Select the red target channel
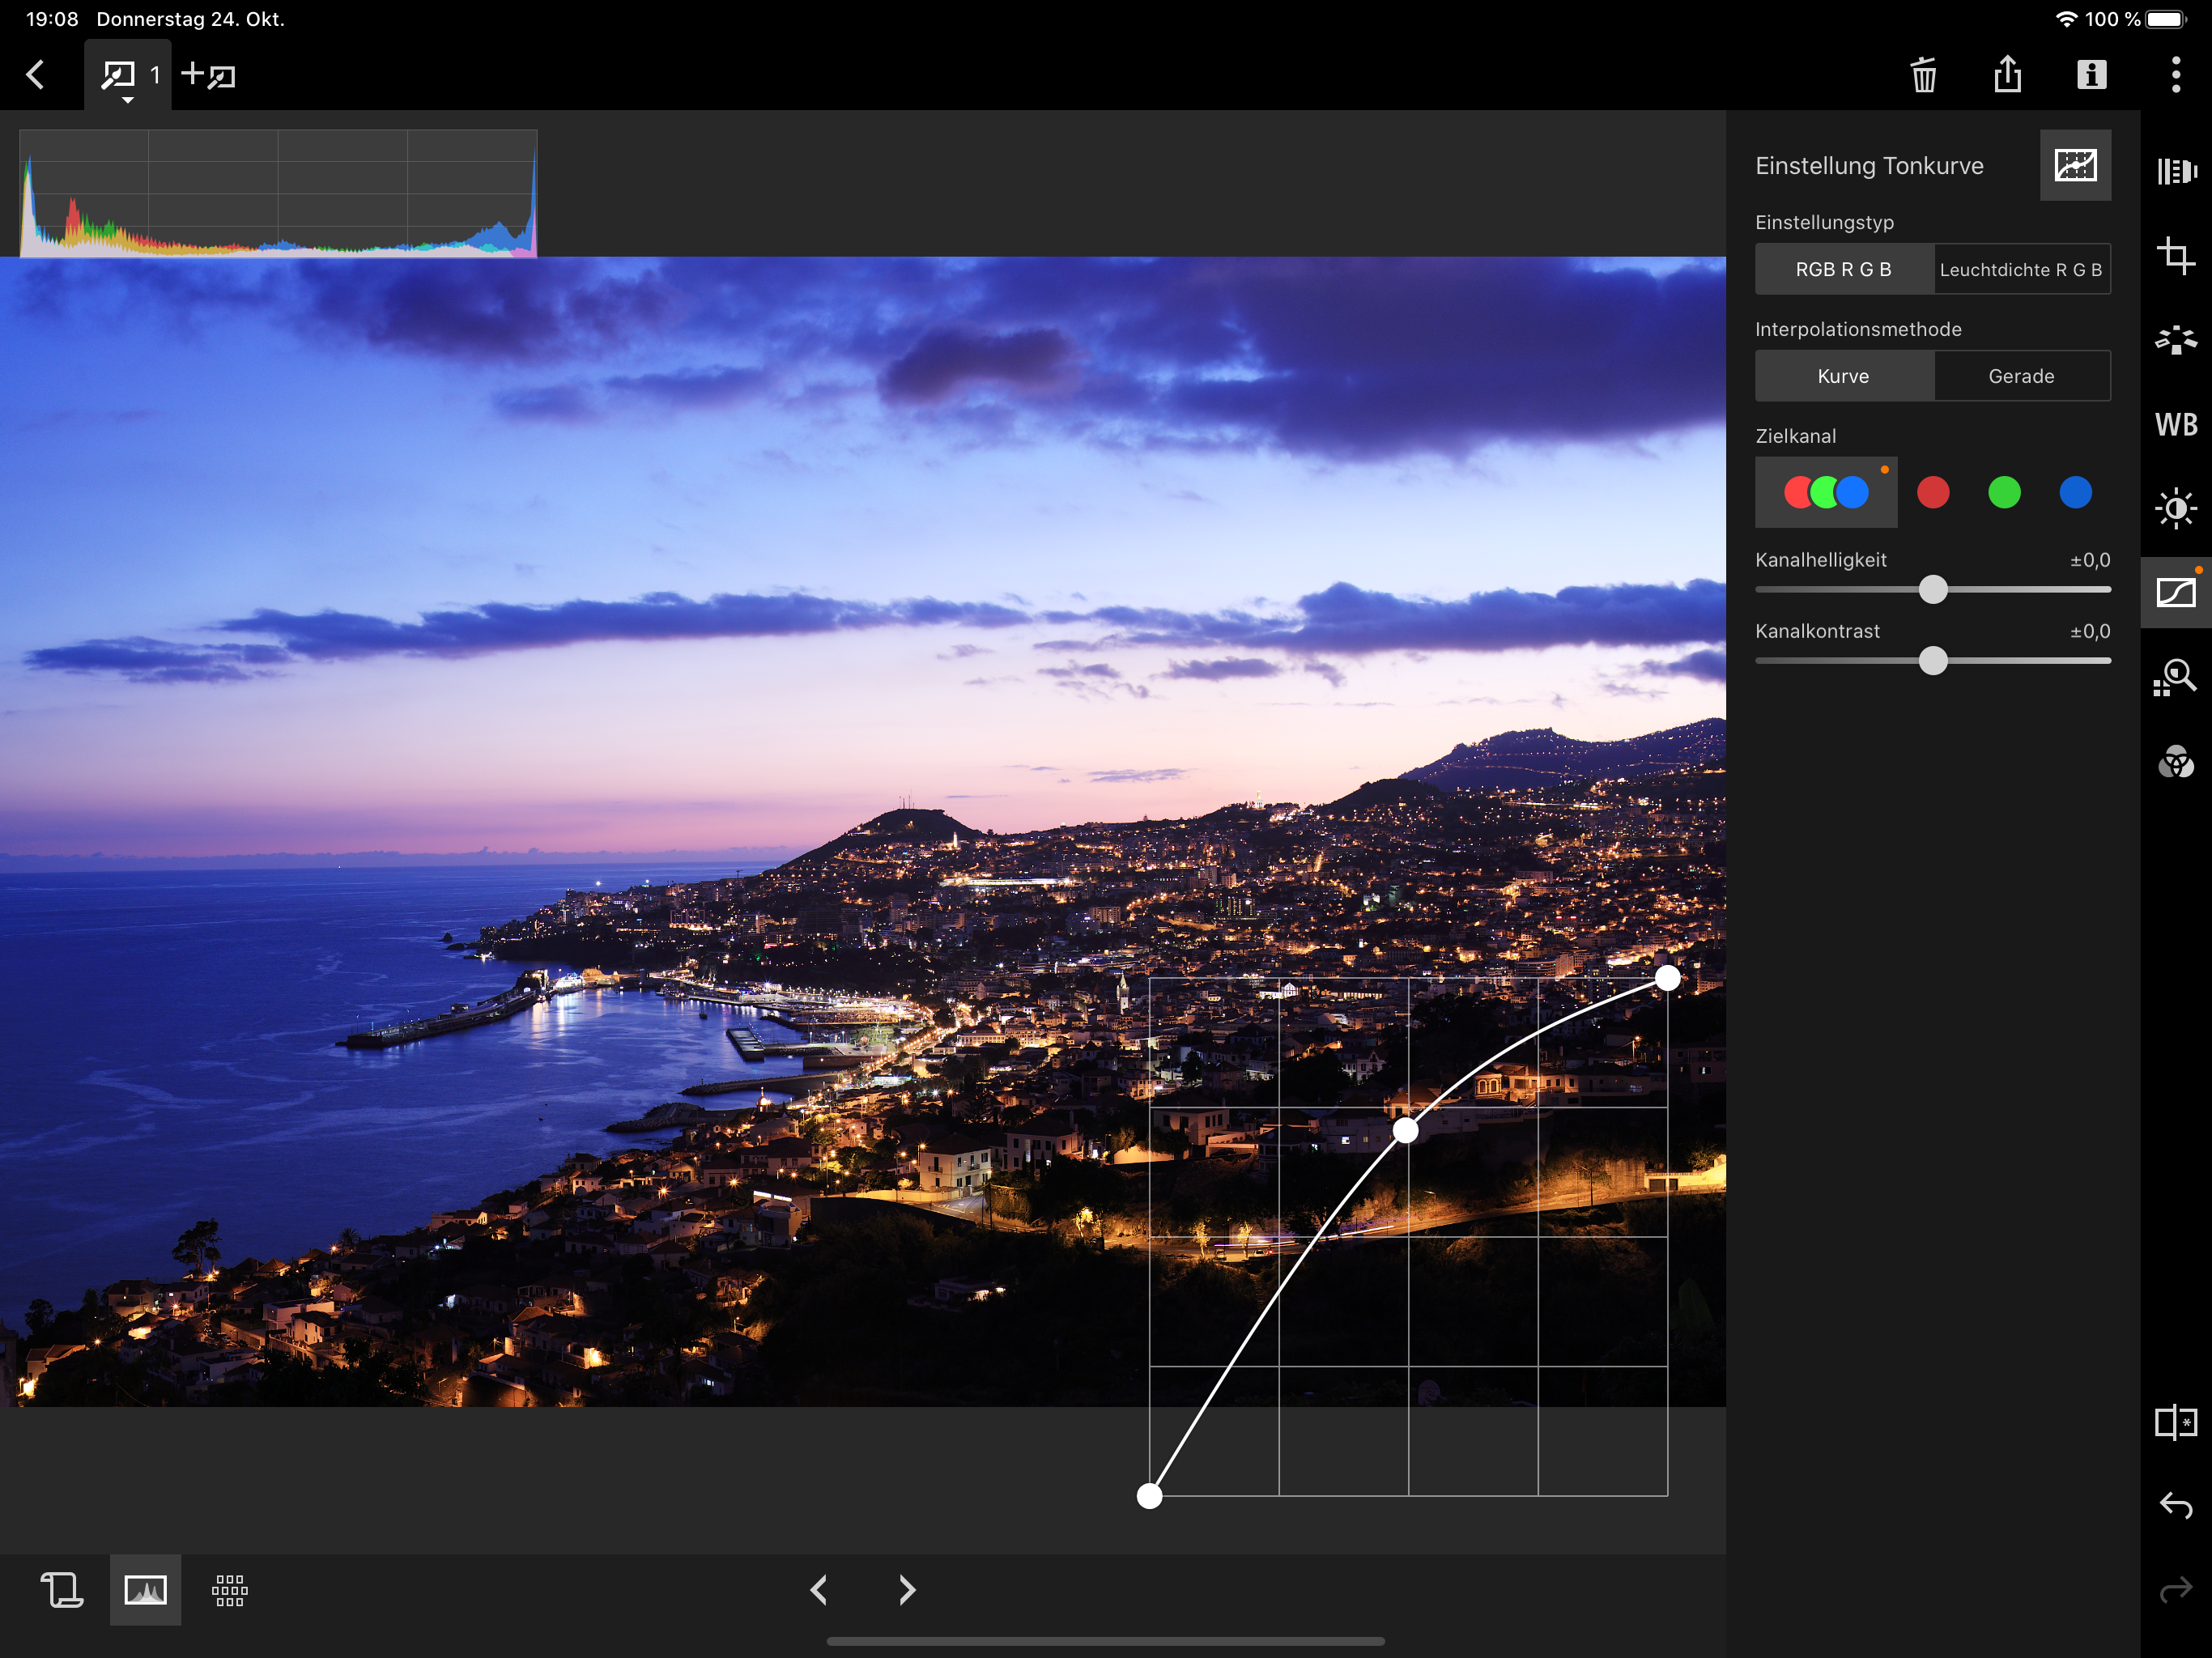This screenshot has width=2212, height=1658. (x=1932, y=492)
